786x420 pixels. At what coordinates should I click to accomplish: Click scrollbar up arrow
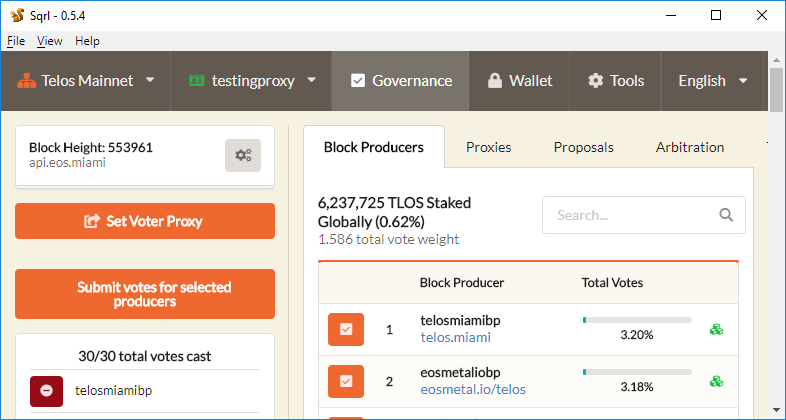pyautogui.click(x=776, y=59)
